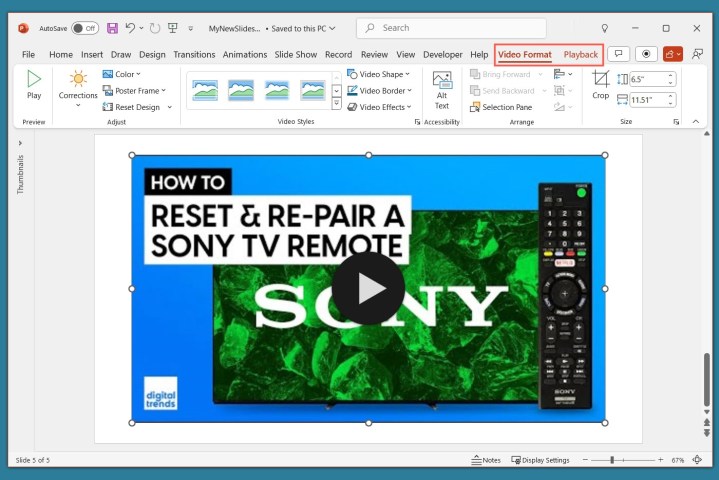Click the vertical scrollbar thumb

[x=707, y=379]
